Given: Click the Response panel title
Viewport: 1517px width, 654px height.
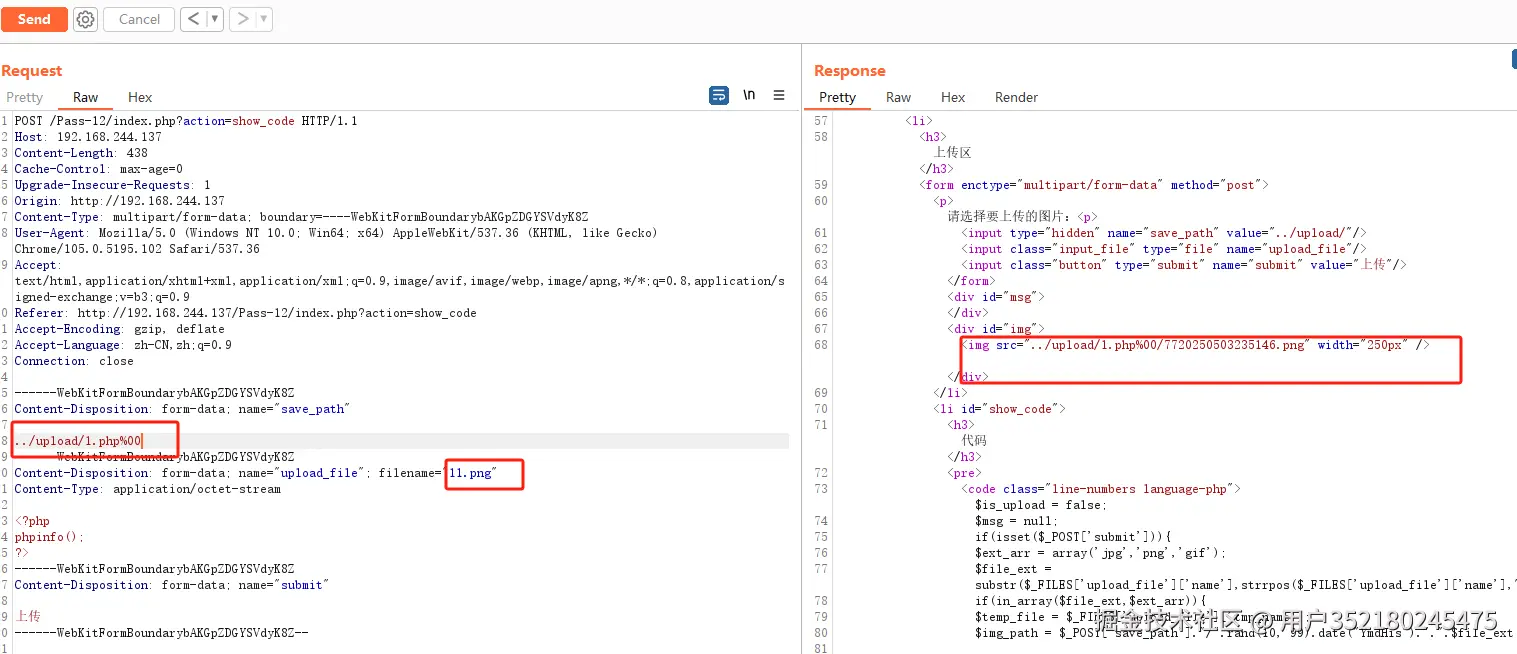Looking at the screenshot, I should coord(850,71).
